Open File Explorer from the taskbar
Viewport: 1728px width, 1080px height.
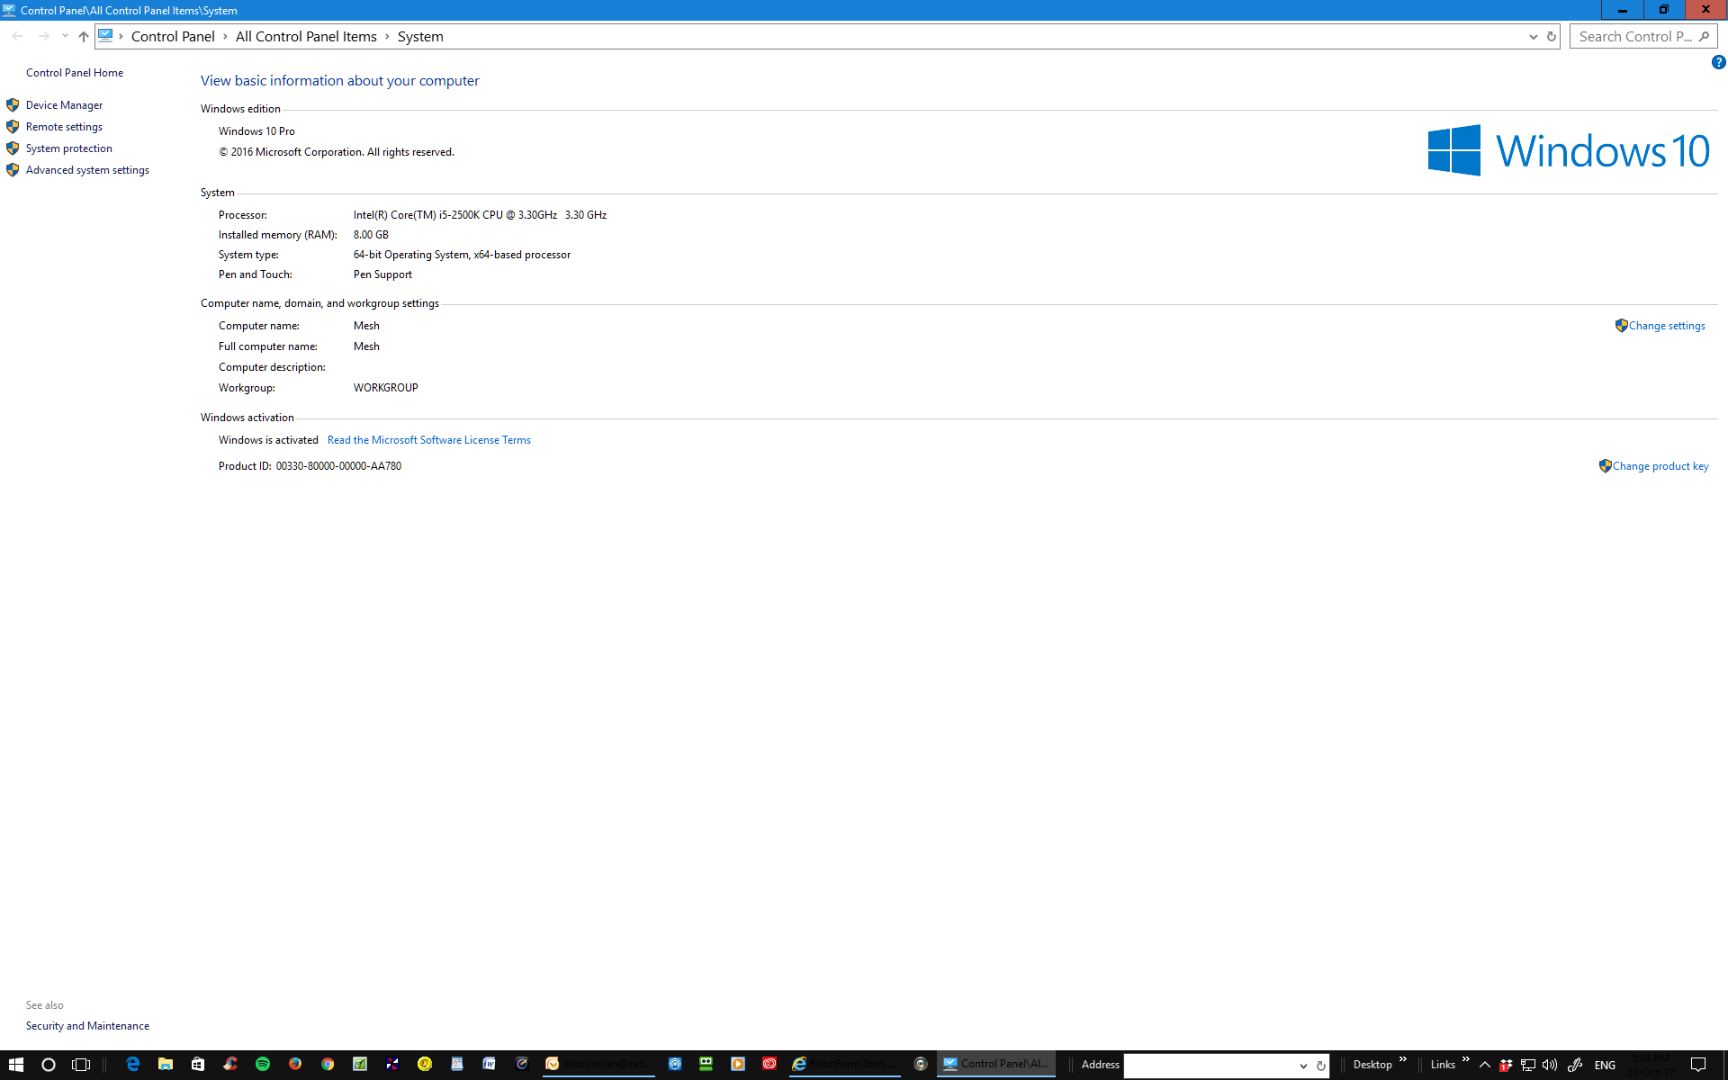pyautogui.click(x=165, y=1064)
